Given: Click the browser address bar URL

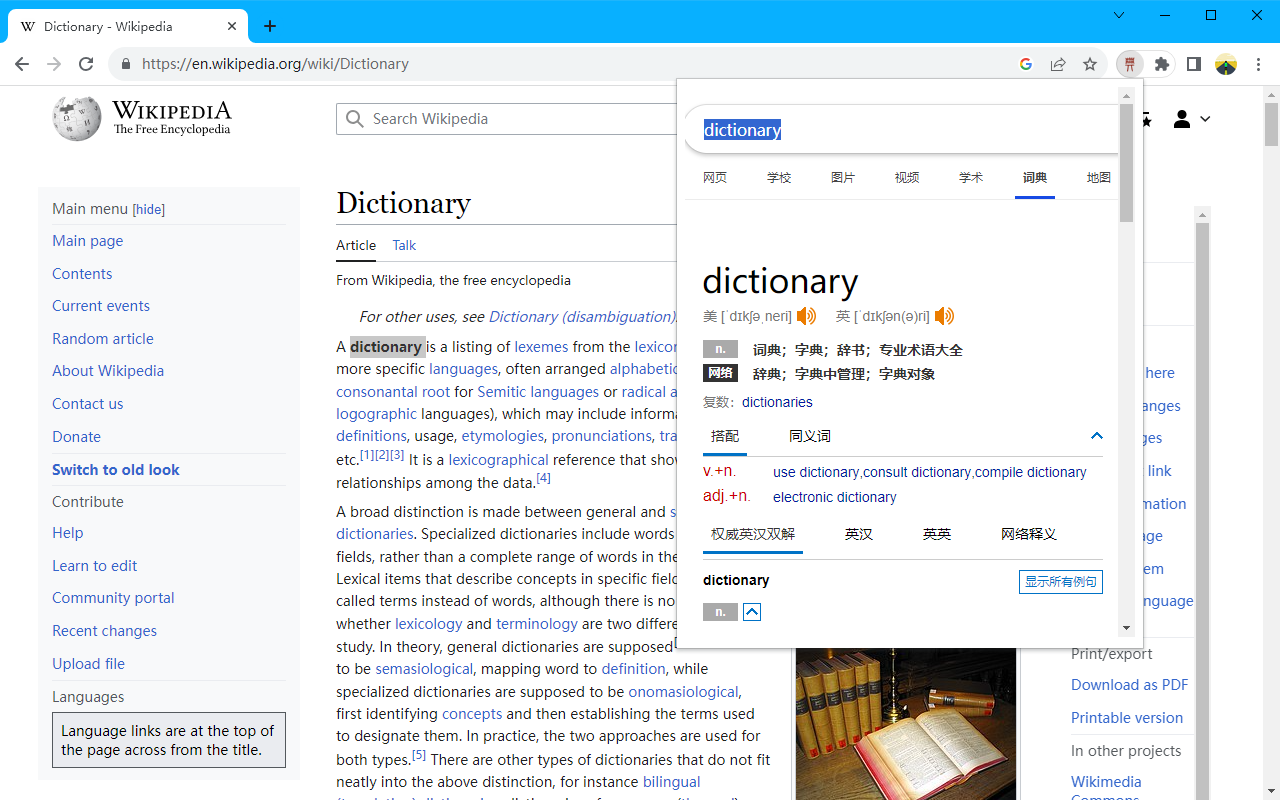Looking at the screenshot, I should tap(275, 64).
